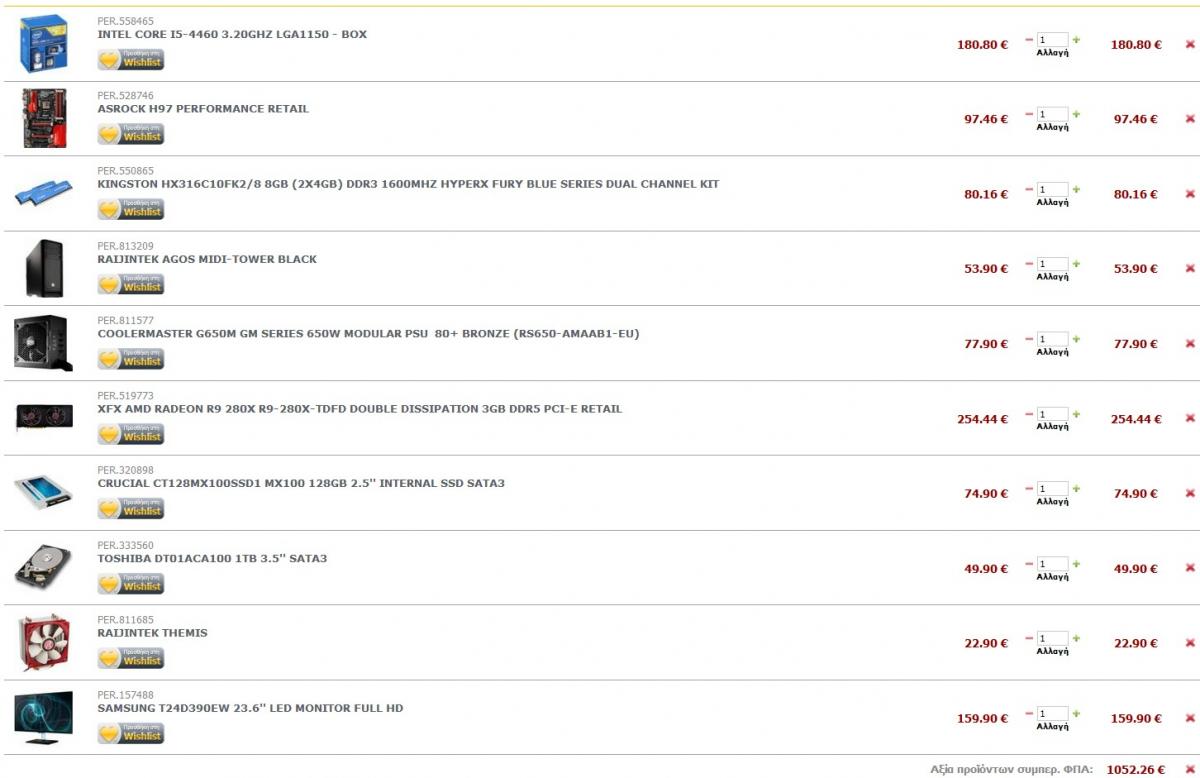1200x778 pixels.
Task: Click Αλλαγή in Toshiba drive row
Action: [x=1053, y=577]
